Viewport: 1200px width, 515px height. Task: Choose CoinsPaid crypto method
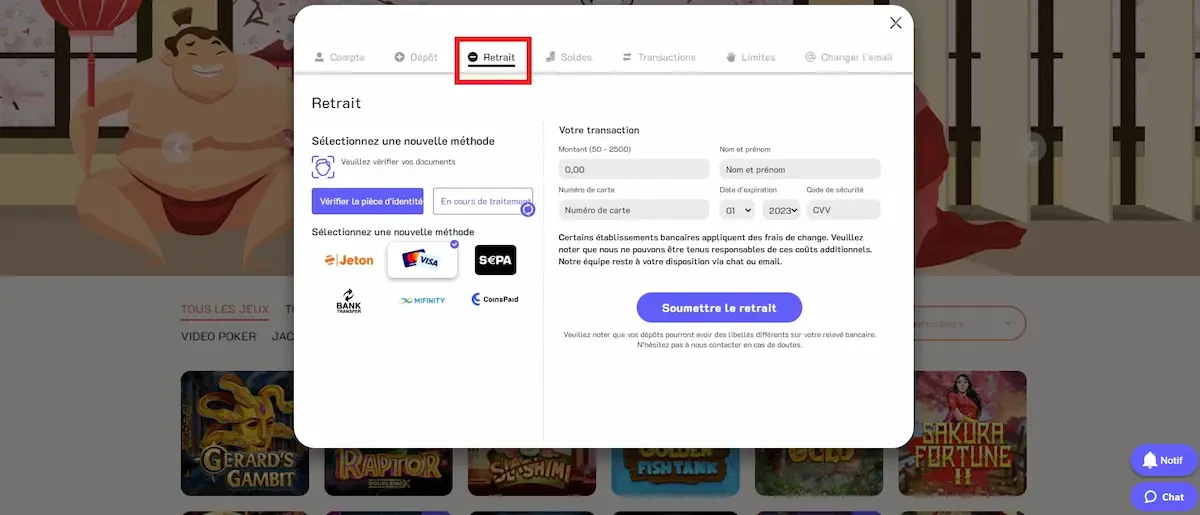[x=495, y=299]
